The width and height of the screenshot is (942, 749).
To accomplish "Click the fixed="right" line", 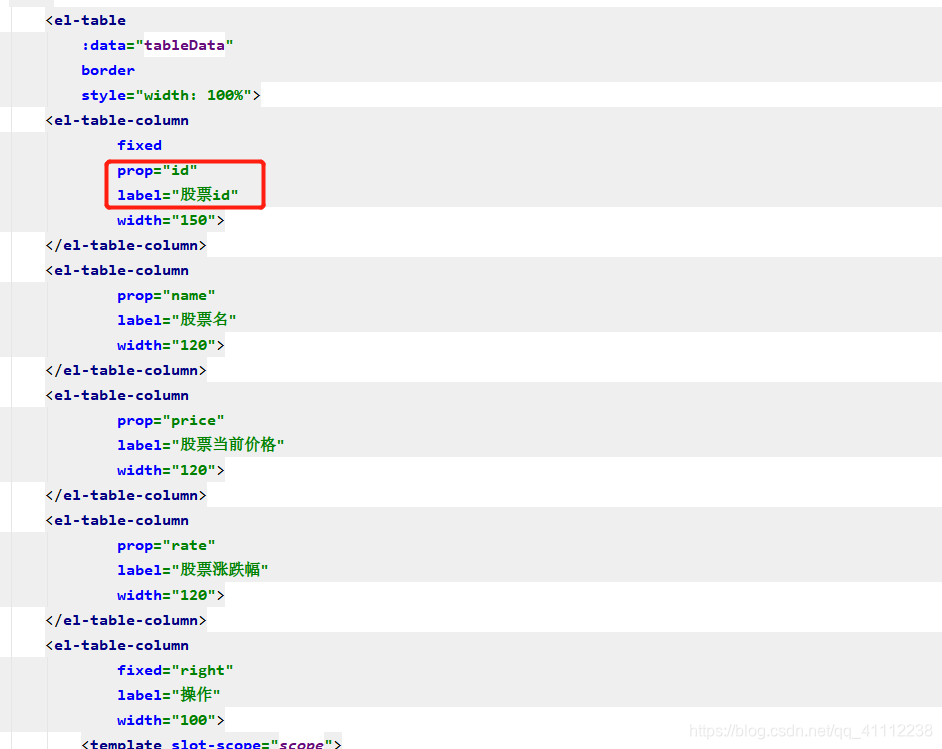I will 175,670.
